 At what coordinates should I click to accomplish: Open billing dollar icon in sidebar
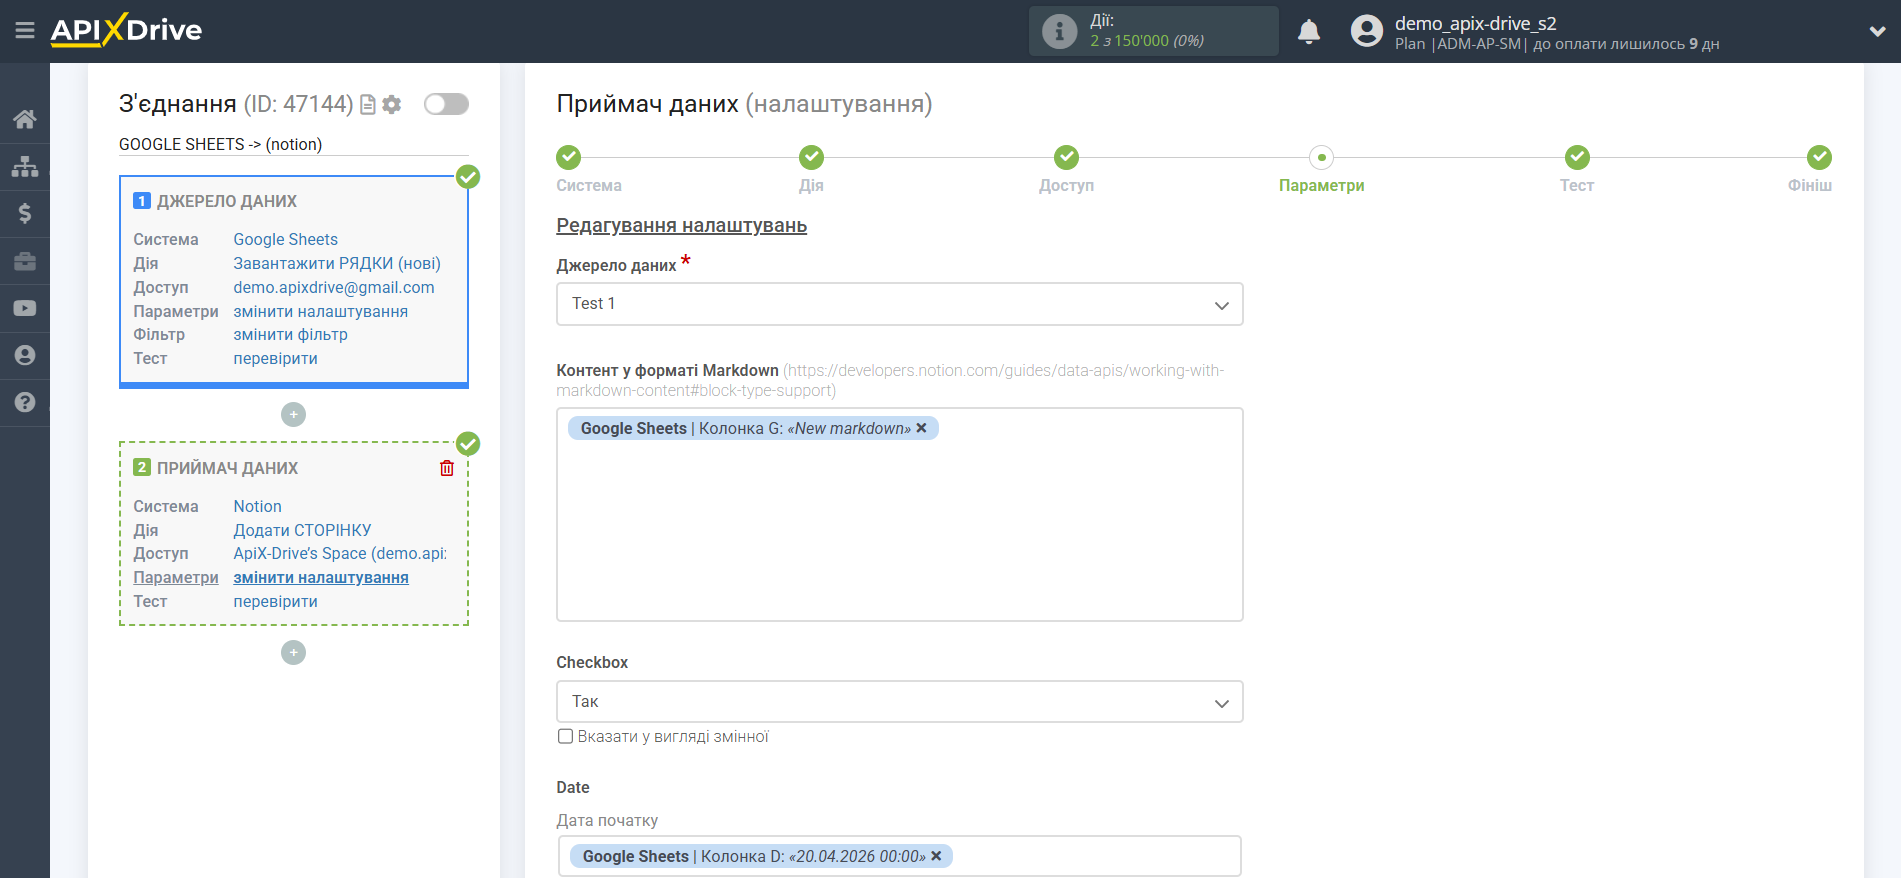click(25, 213)
